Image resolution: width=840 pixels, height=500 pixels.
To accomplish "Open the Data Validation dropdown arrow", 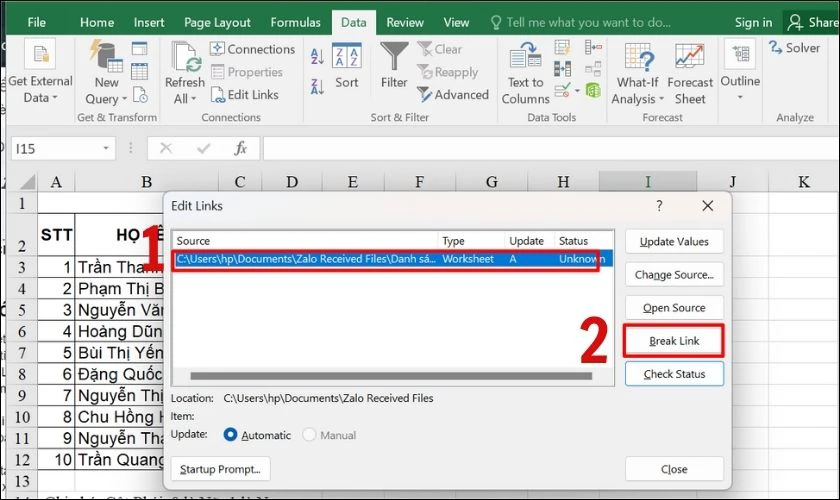I will click(577, 91).
